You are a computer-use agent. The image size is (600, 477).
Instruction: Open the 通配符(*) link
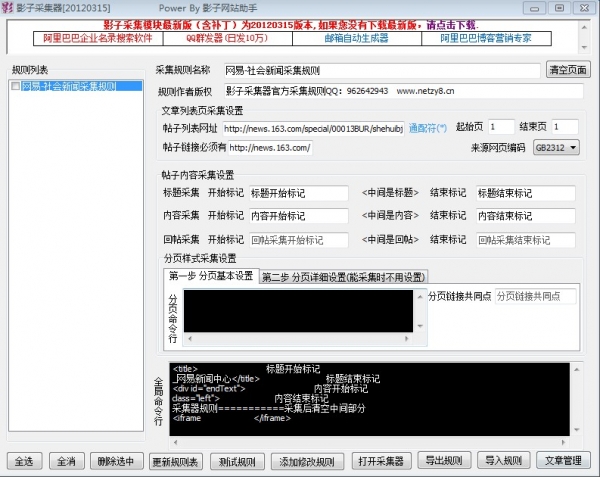pyautogui.click(x=427, y=128)
